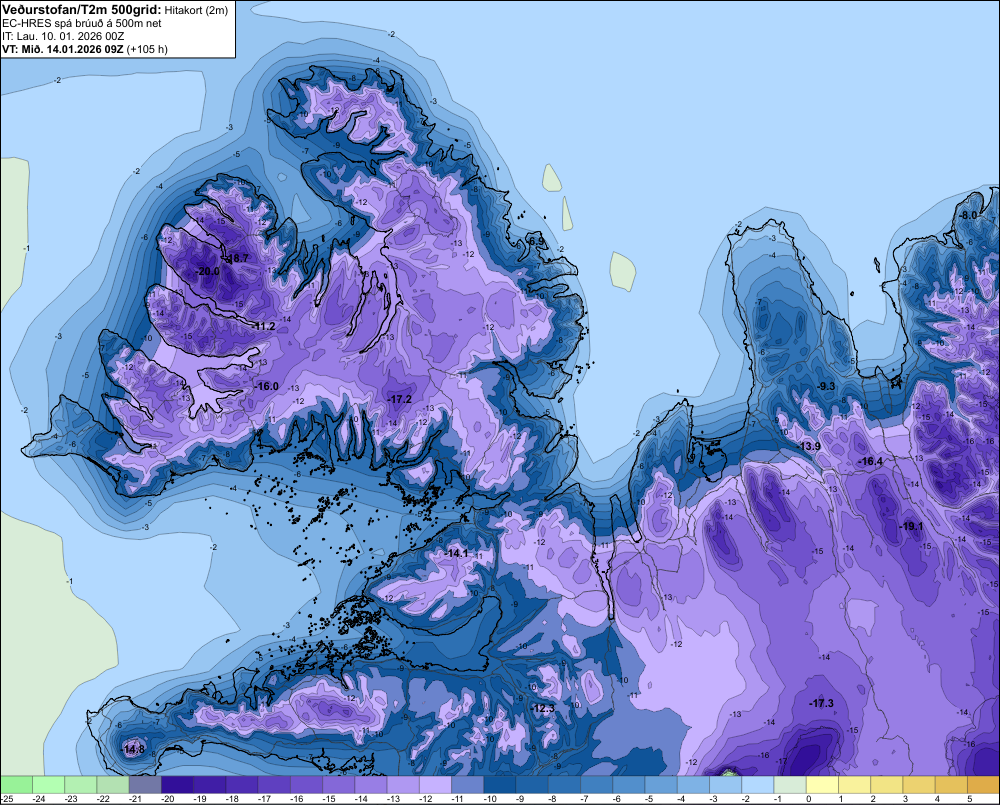Click the bold -17.2 temperature value
Image resolution: width=1000 pixels, height=805 pixels.
400,399
